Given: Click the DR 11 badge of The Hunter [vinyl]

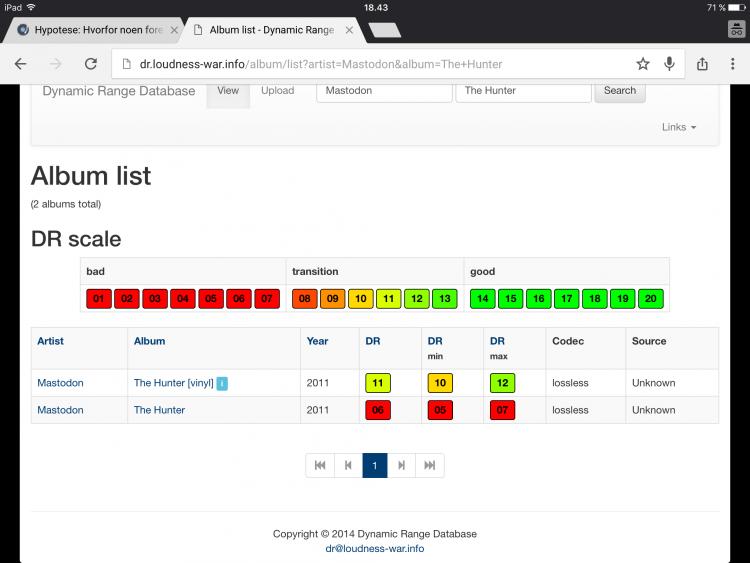Looking at the screenshot, I should coord(378,383).
